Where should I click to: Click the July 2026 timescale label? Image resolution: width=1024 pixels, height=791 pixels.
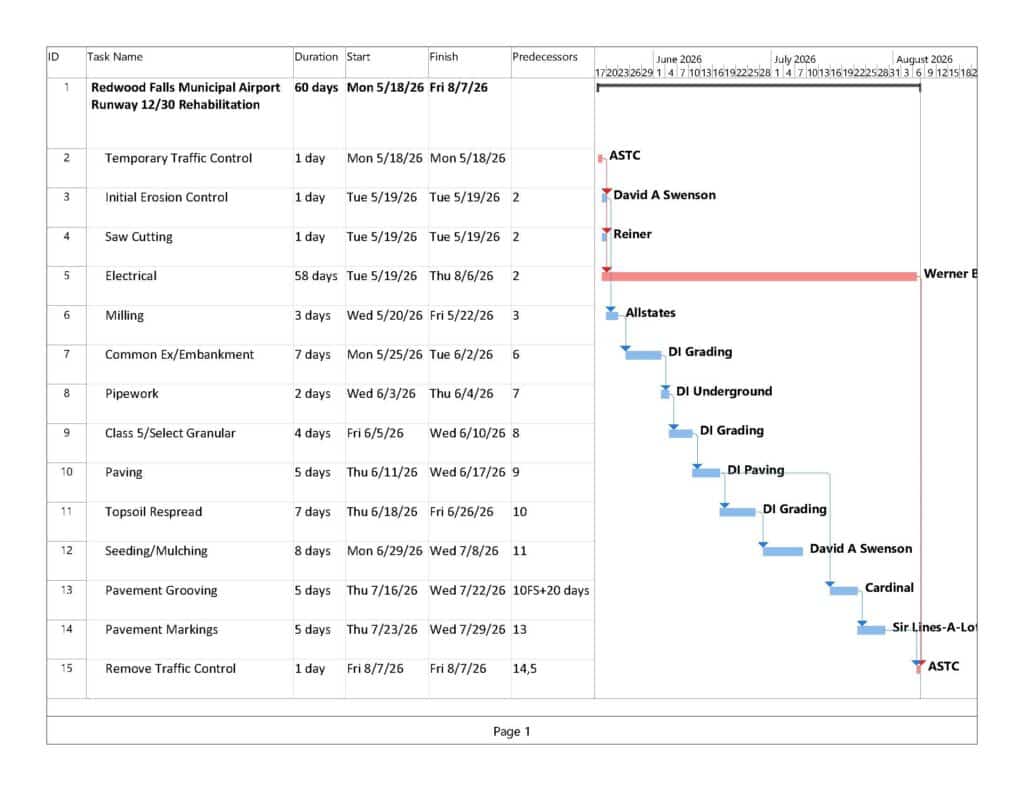pyautogui.click(x=795, y=59)
